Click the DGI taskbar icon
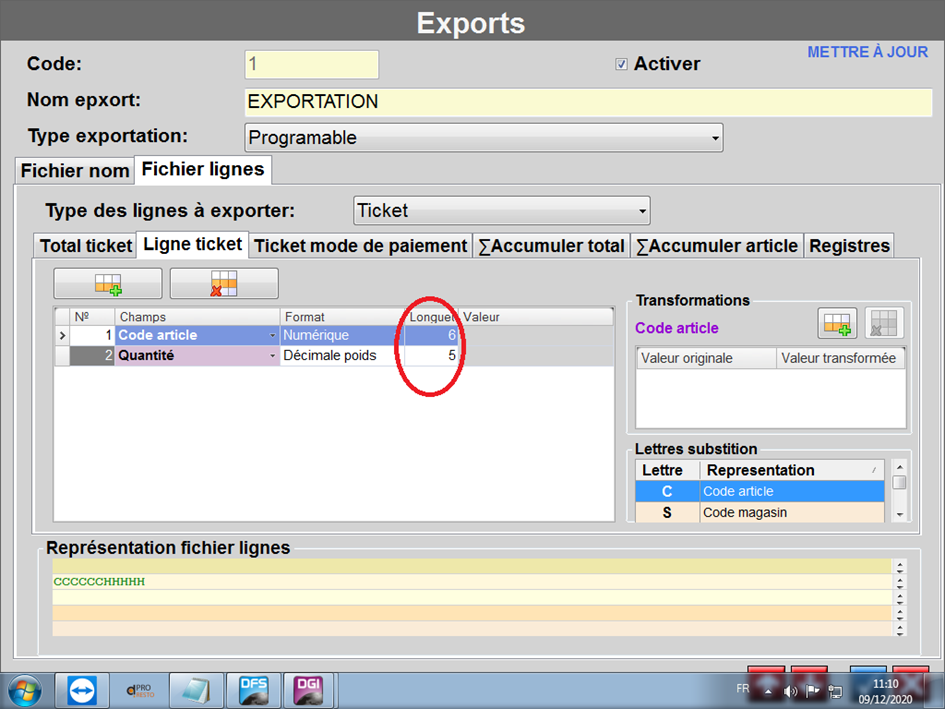This screenshot has height=709, width=945. coord(309,690)
